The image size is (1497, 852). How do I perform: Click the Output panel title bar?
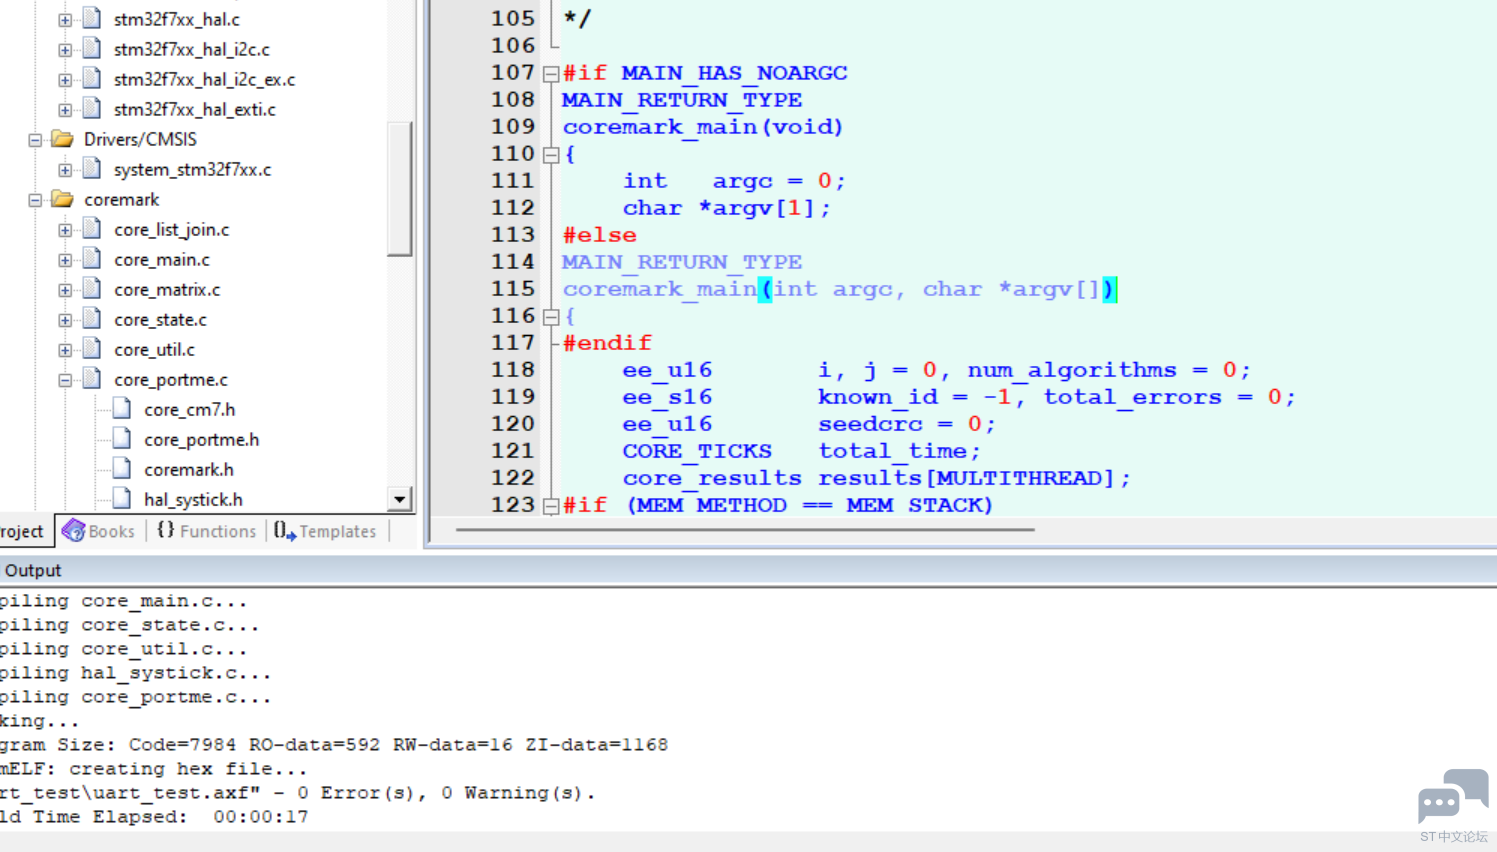point(748,570)
